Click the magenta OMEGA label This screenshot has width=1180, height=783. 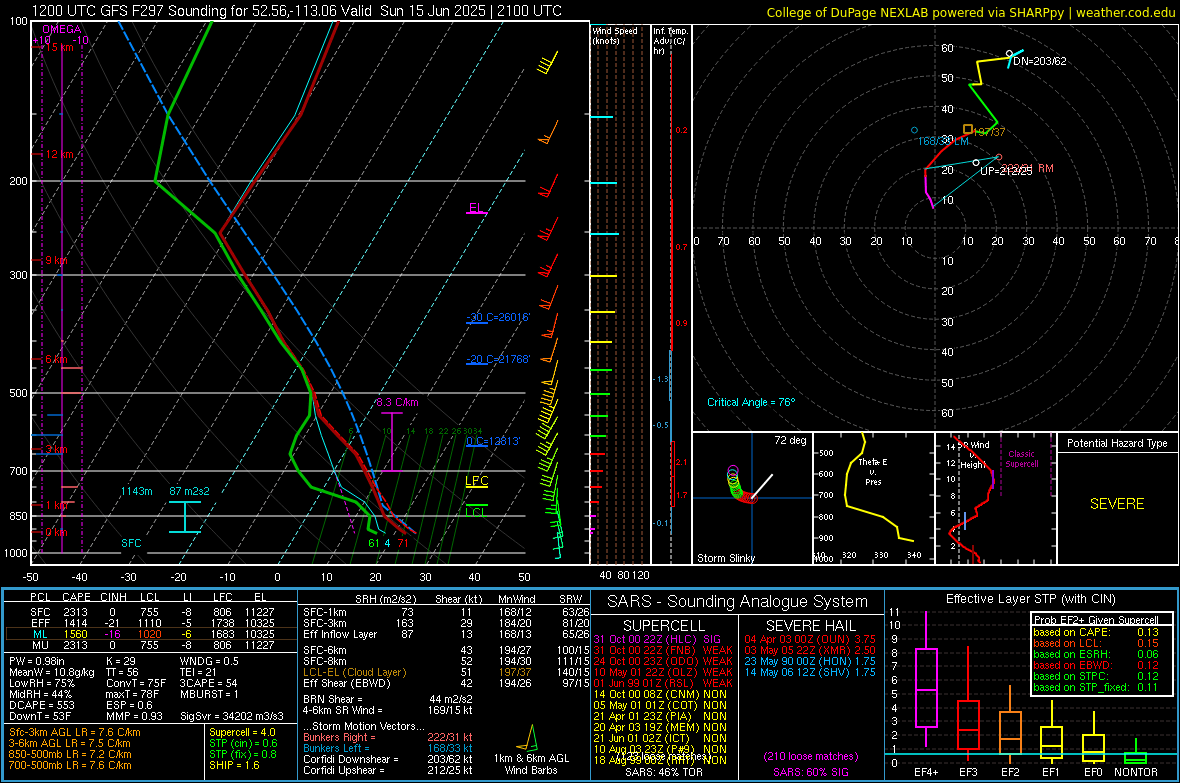click(x=62, y=29)
